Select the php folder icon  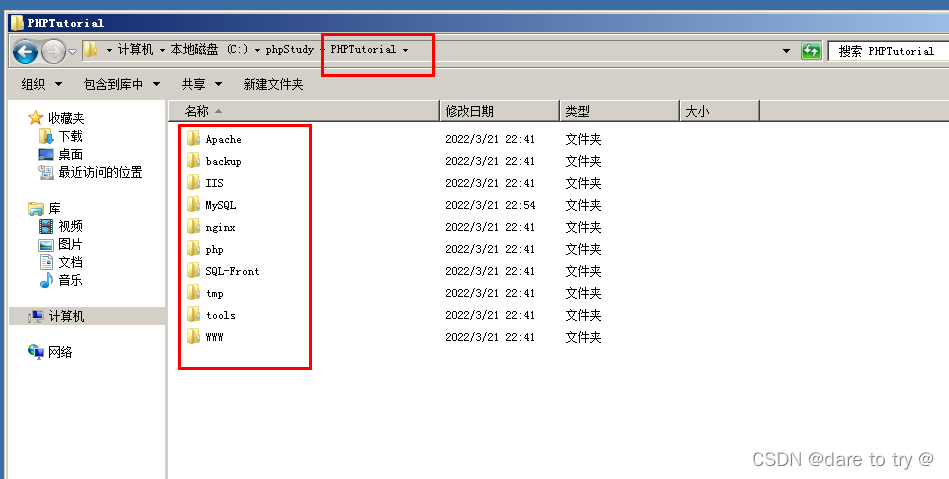[x=194, y=248]
